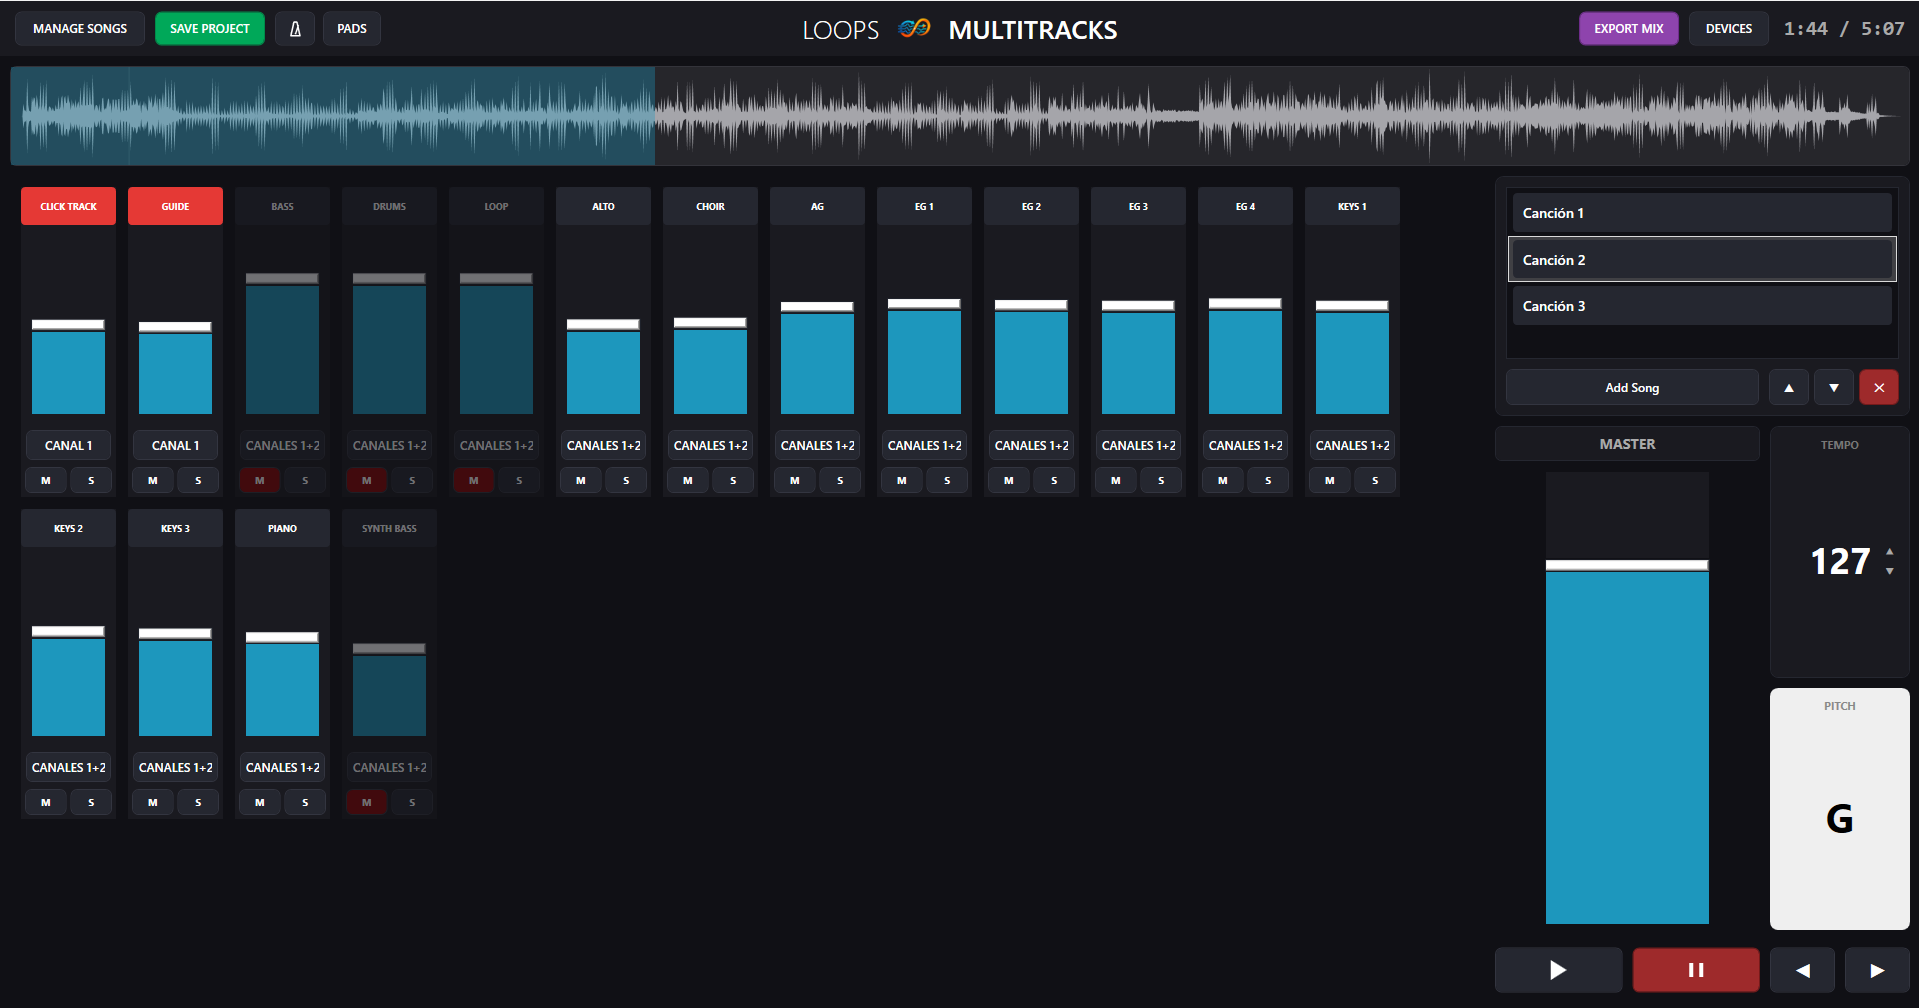1919x1008 pixels.
Task: Mute the CLICK TRACK channel
Action: [46, 481]
